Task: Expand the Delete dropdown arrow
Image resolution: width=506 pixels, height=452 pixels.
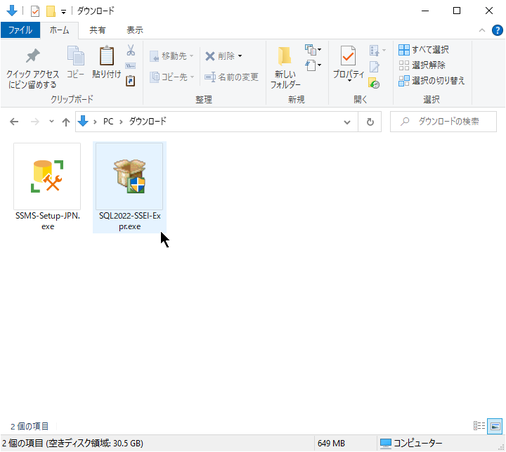Action: pyautogui.click(x=240, y=56)
